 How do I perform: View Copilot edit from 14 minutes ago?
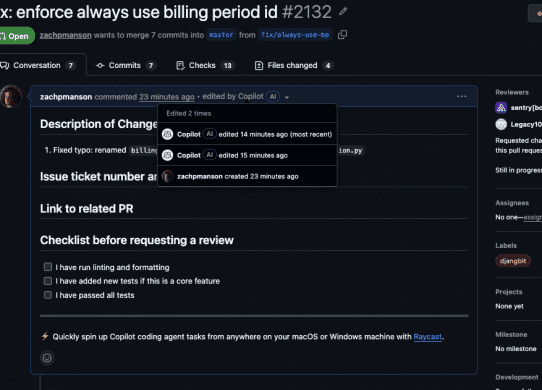point(247,134)
